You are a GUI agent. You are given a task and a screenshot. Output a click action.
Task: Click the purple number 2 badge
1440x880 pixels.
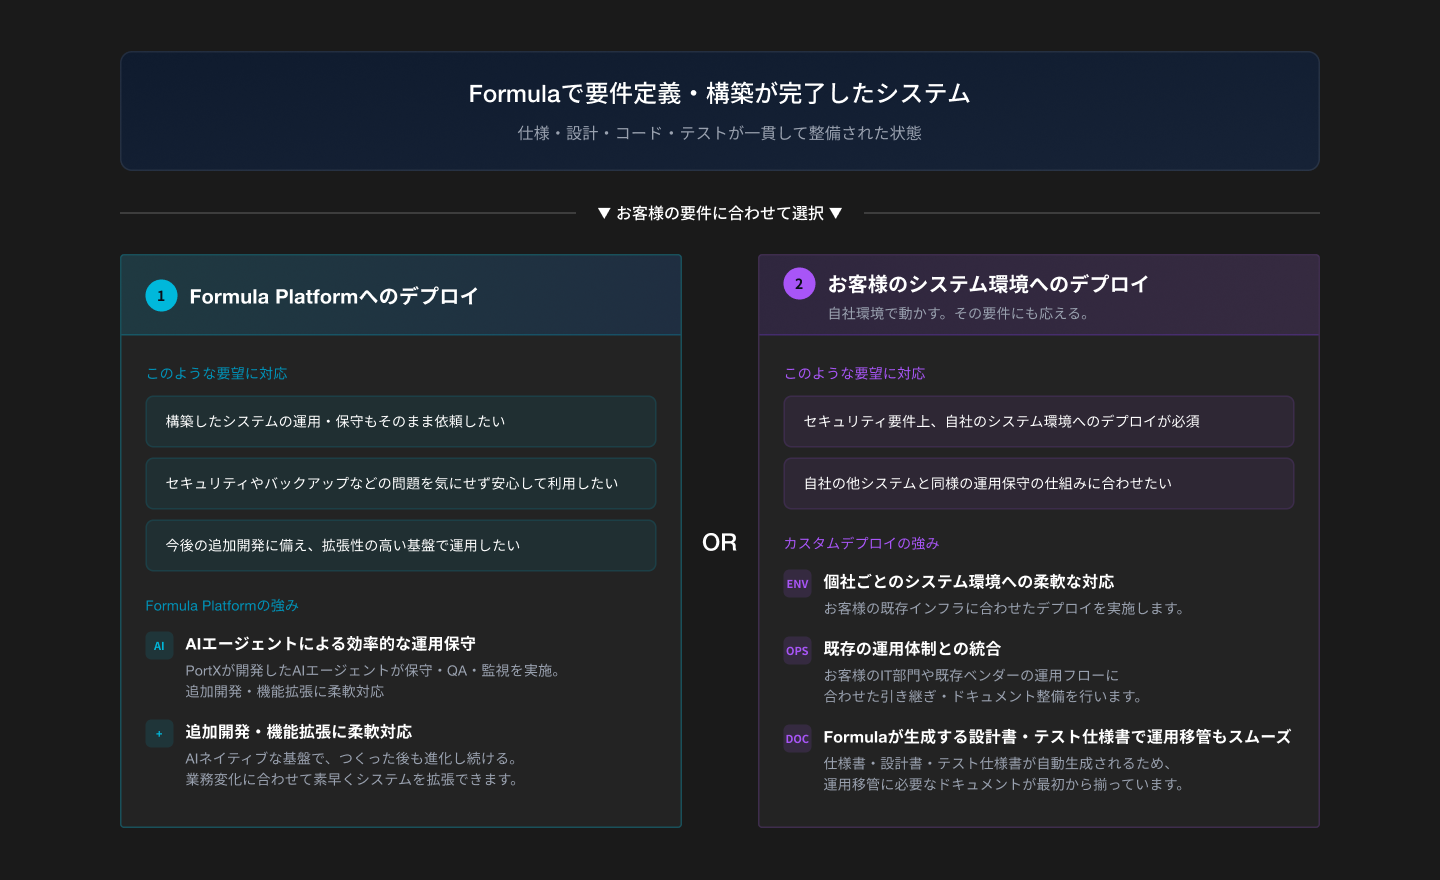click(x=799, y=284)
